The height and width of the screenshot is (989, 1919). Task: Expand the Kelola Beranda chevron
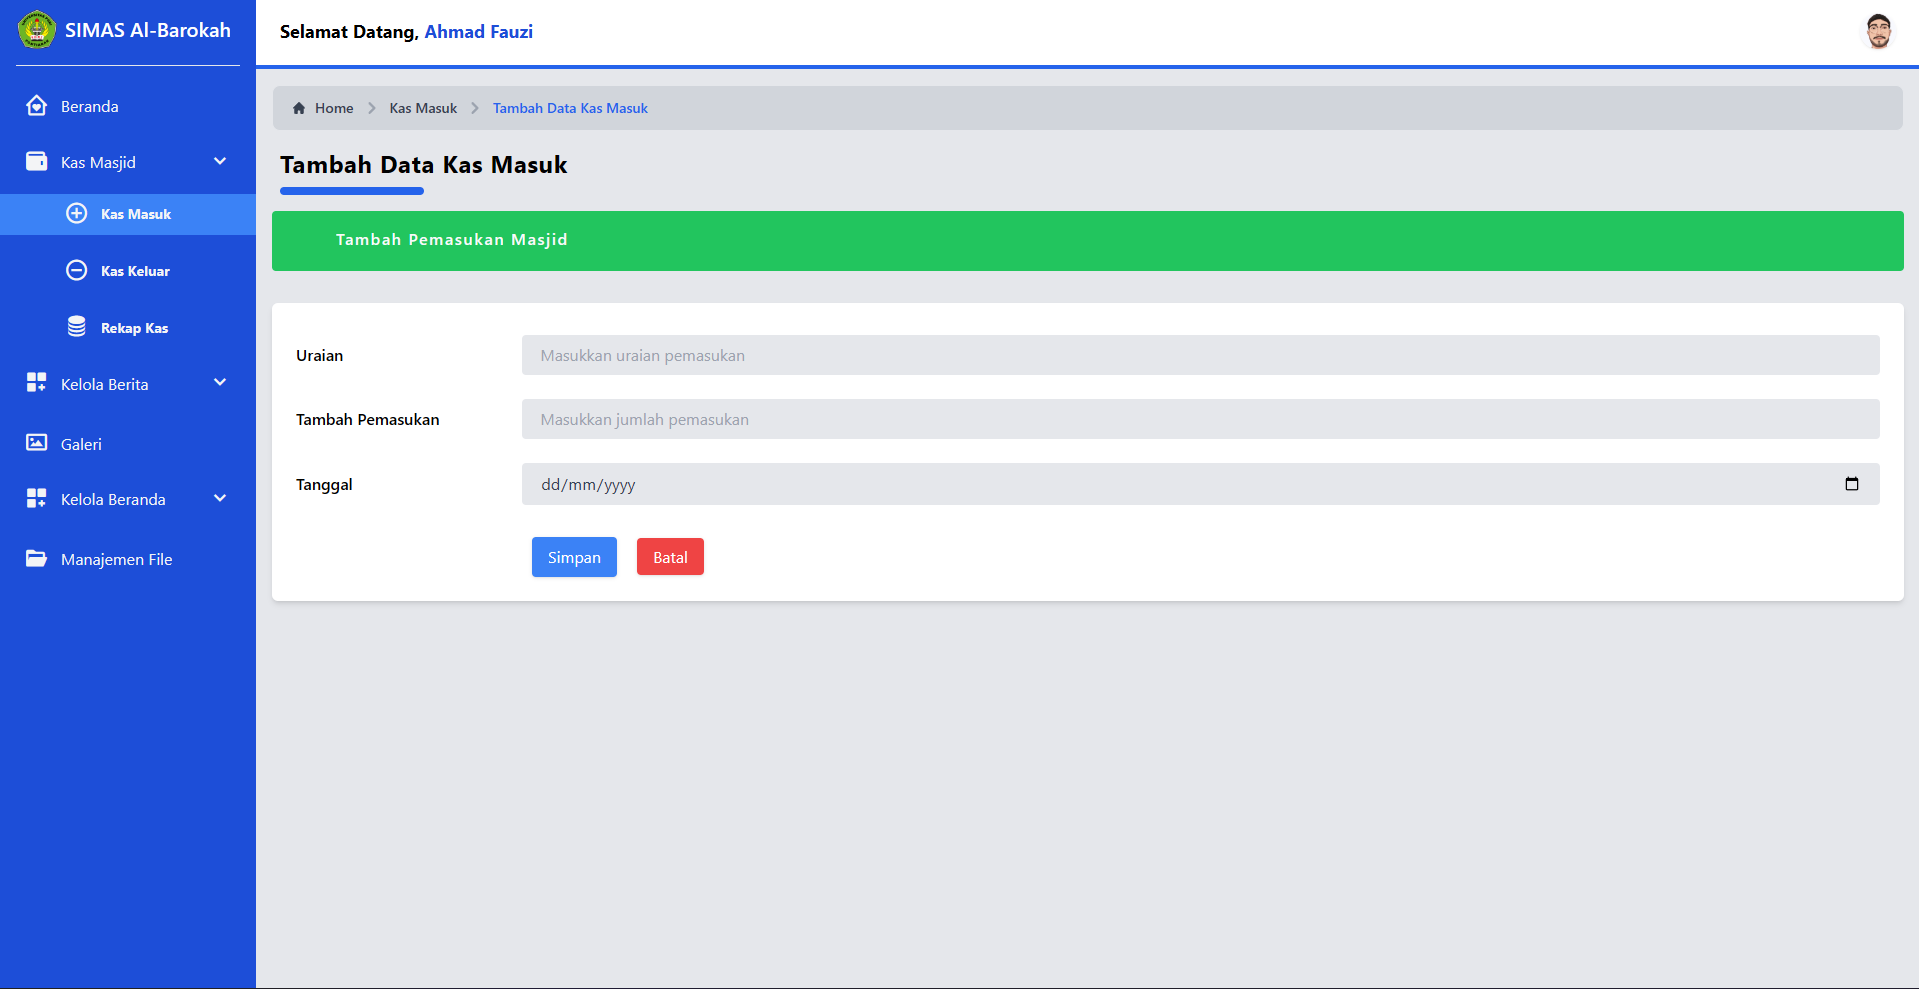tap(220, 498)
